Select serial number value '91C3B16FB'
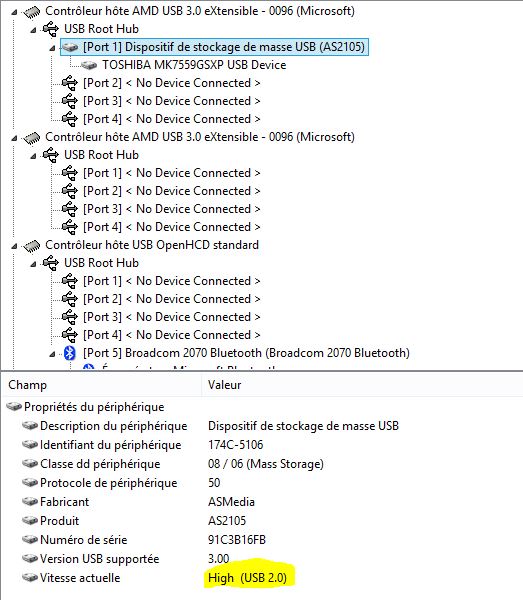Screen dimensions: 523x600 pyautogui.click(x=237, y=540)
